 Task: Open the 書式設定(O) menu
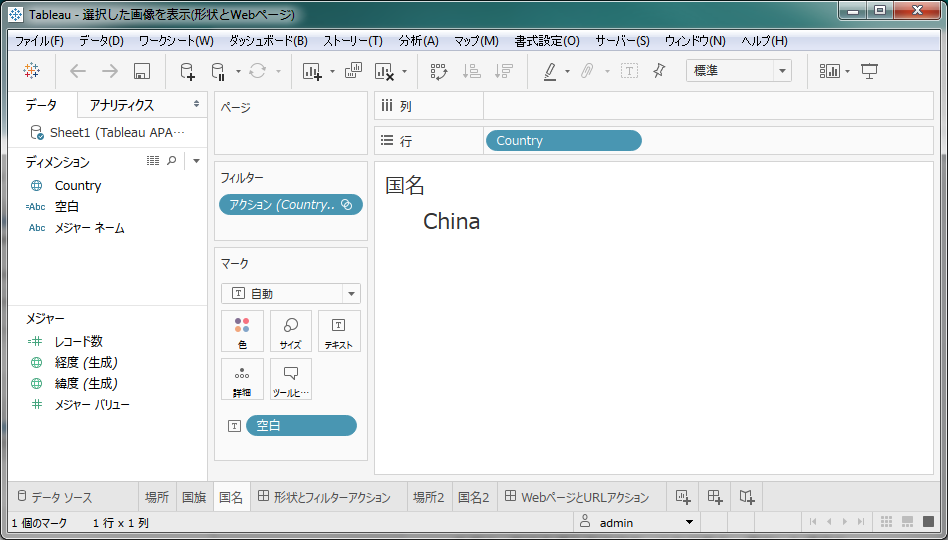coord(547,41)
